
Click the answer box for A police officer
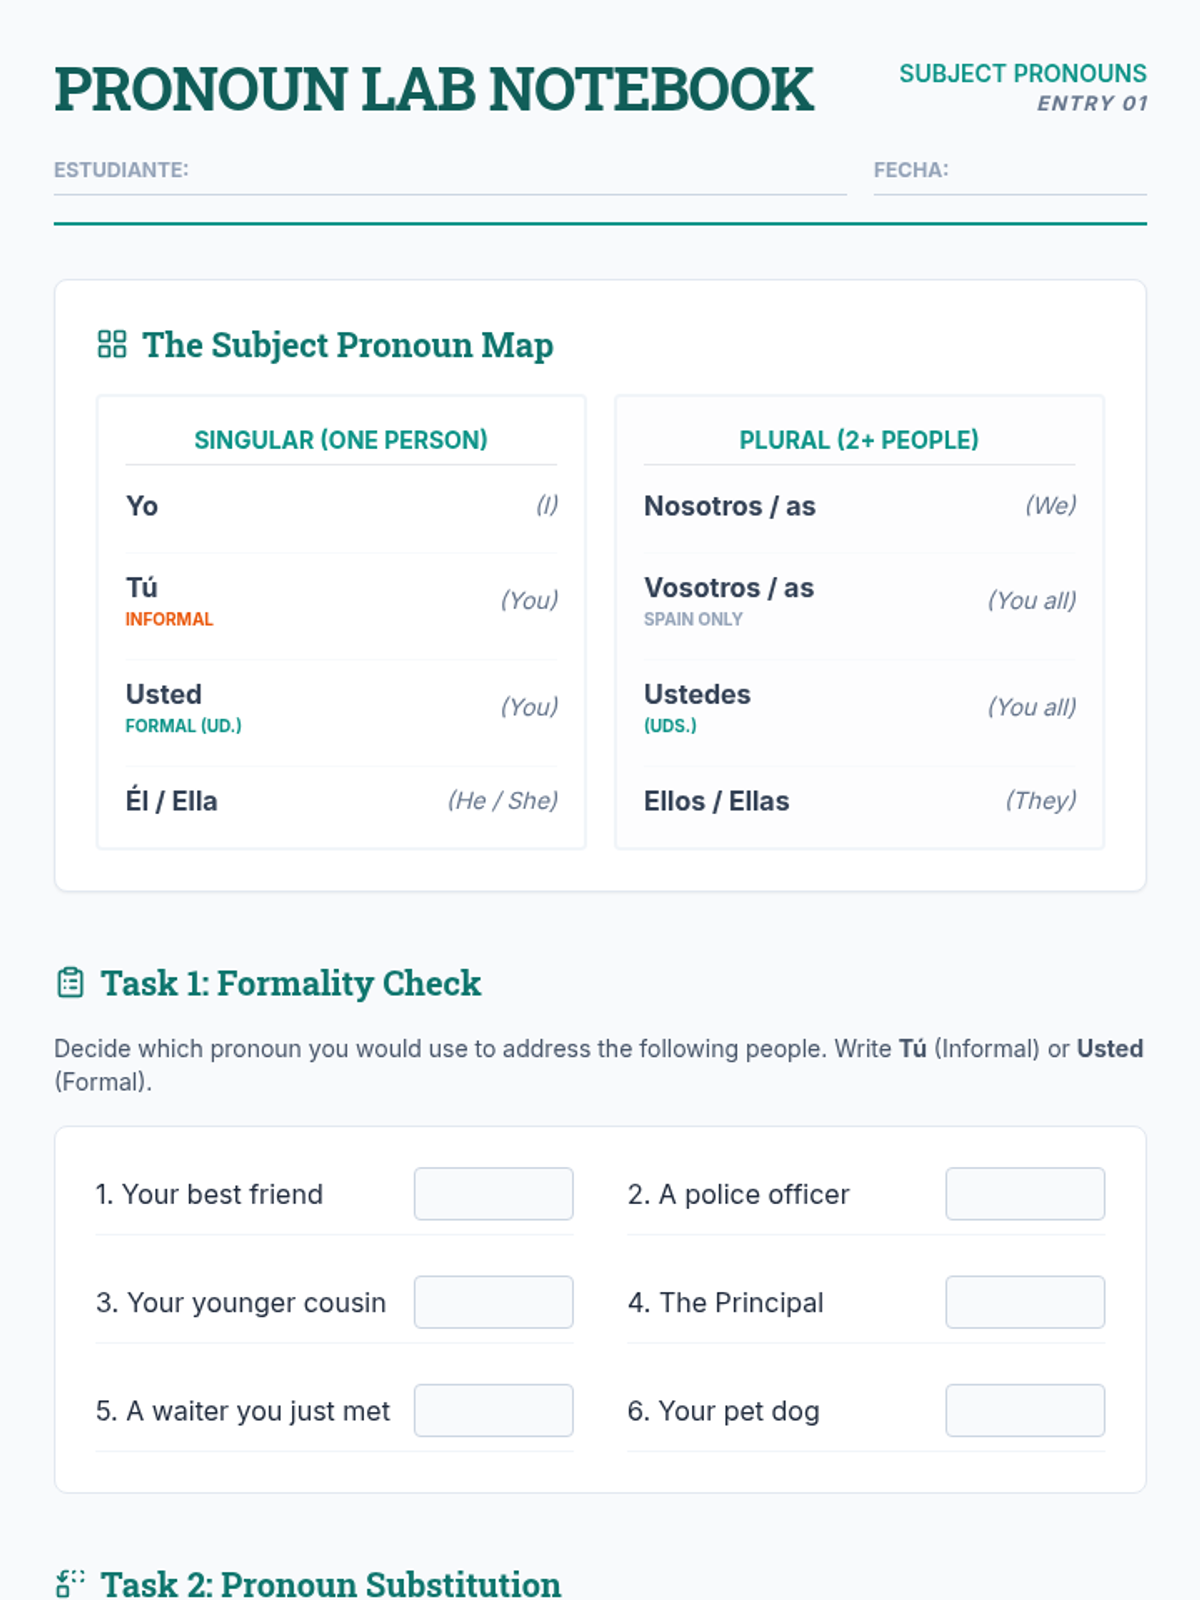tap(1025, 1194)
